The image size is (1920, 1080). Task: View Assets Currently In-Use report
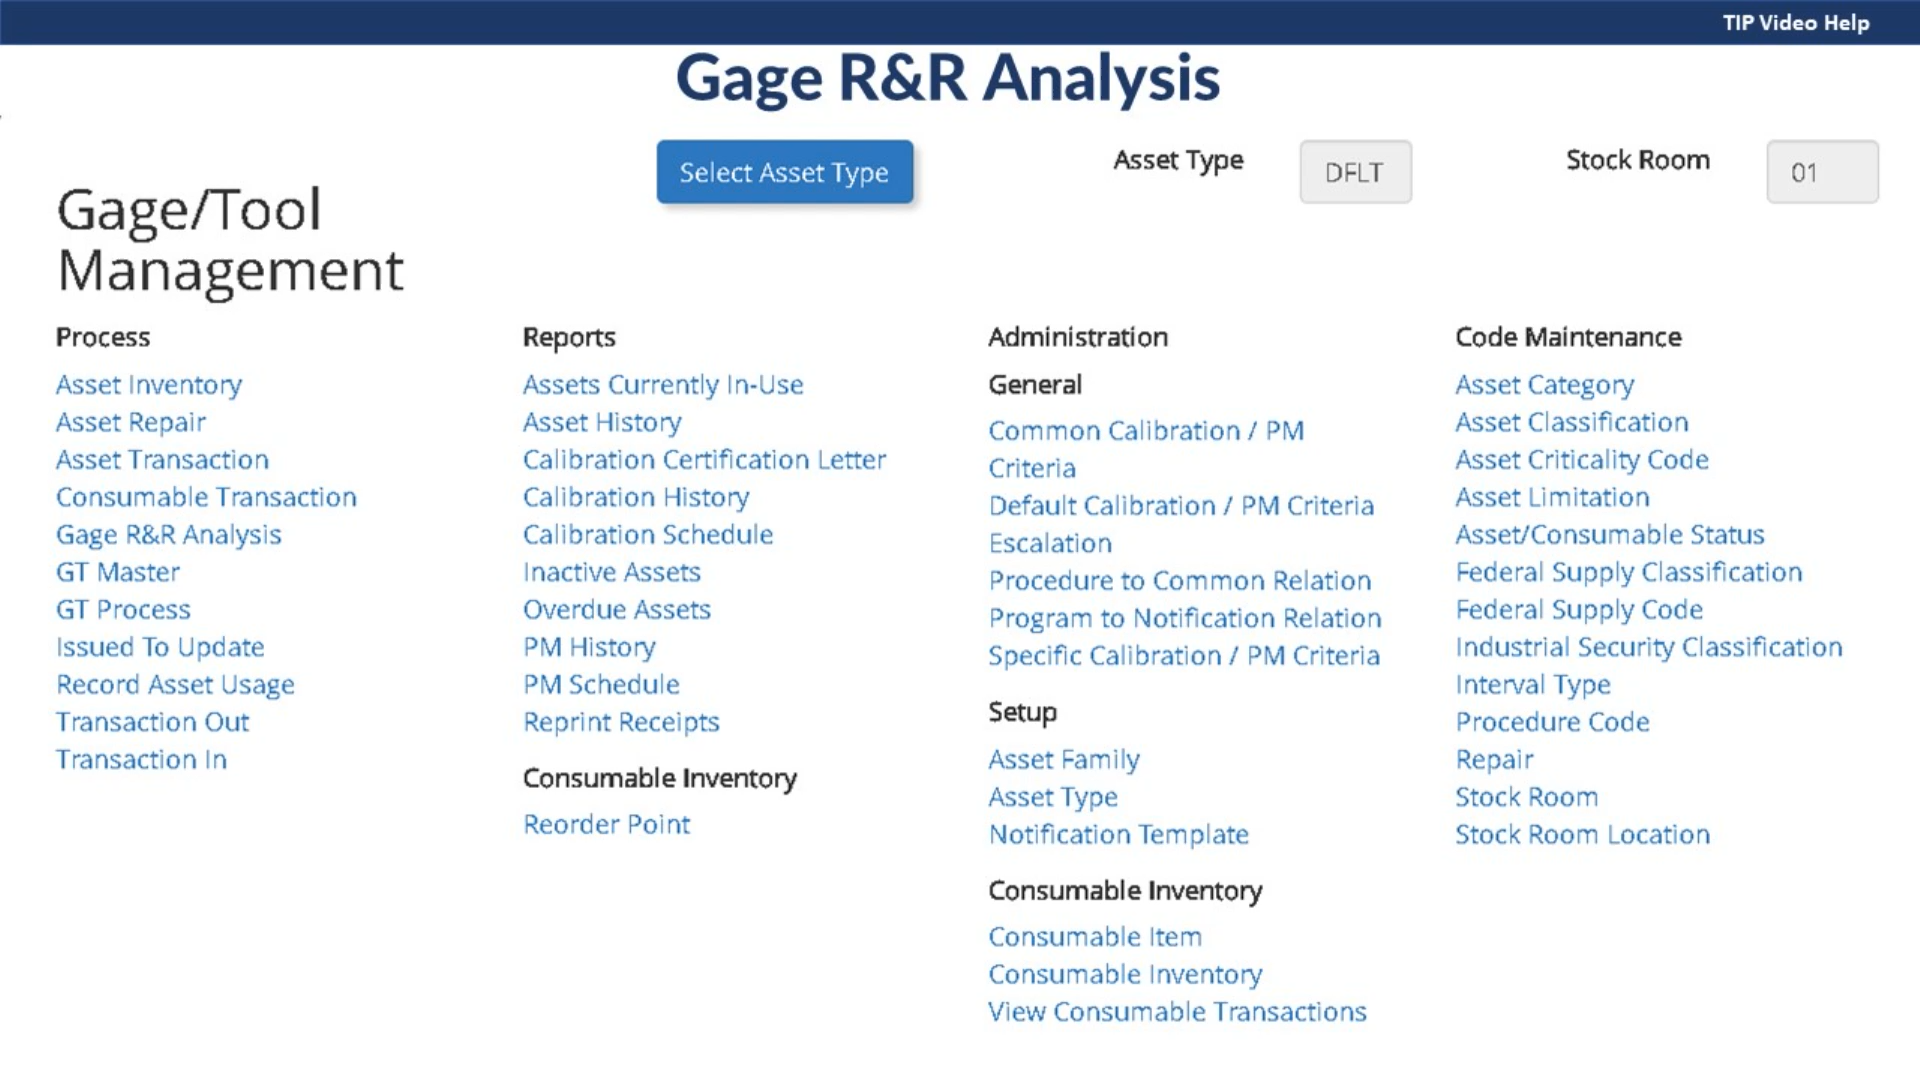coord(662,385)
